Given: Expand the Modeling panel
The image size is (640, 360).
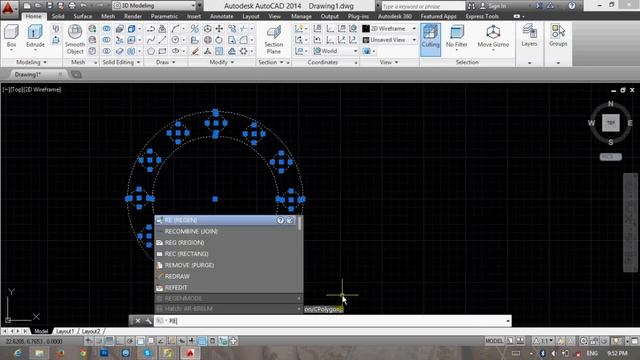Looking at the screenshot, I should click(31, 62).
